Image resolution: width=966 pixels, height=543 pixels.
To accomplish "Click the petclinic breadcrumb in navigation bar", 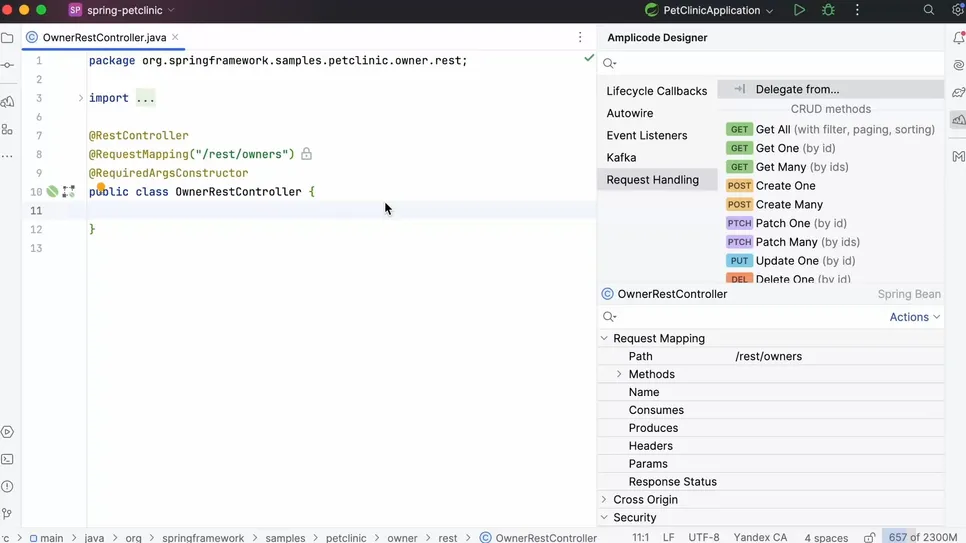I will coord(346,537).
